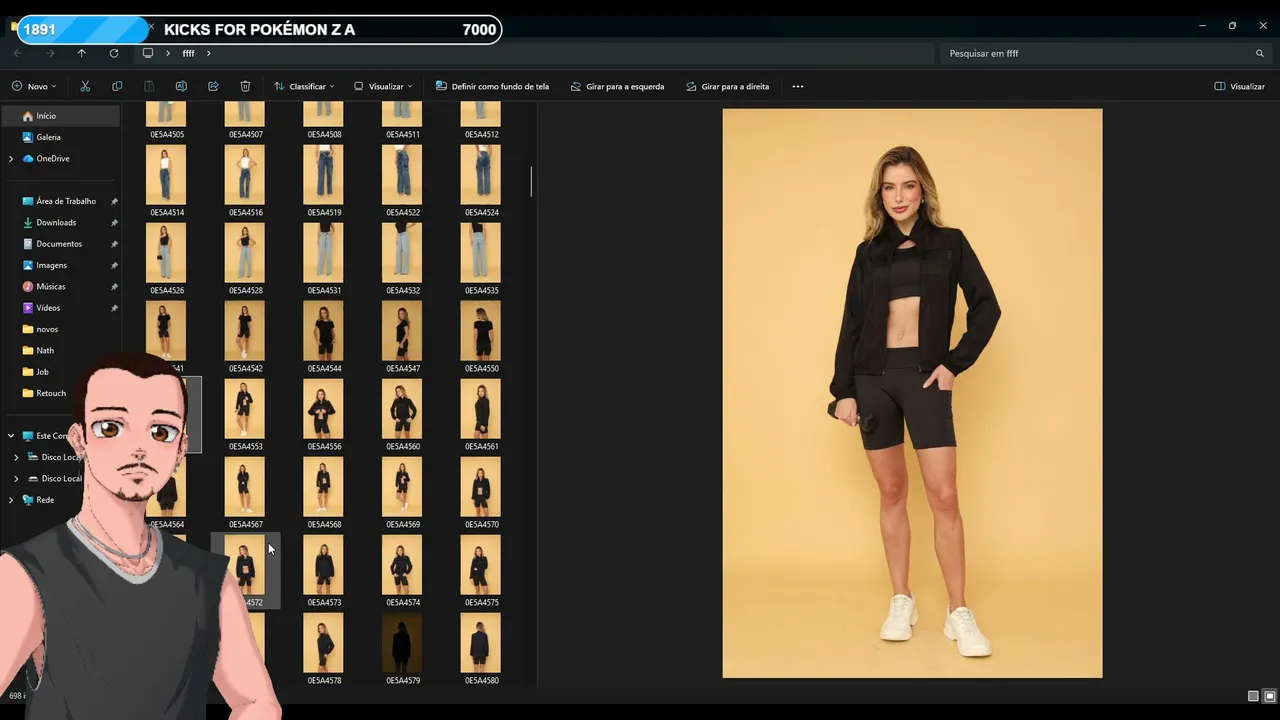Open Rede in the navigation pane
Viewport: 1280px width, 720px height.
pos(45,500)
